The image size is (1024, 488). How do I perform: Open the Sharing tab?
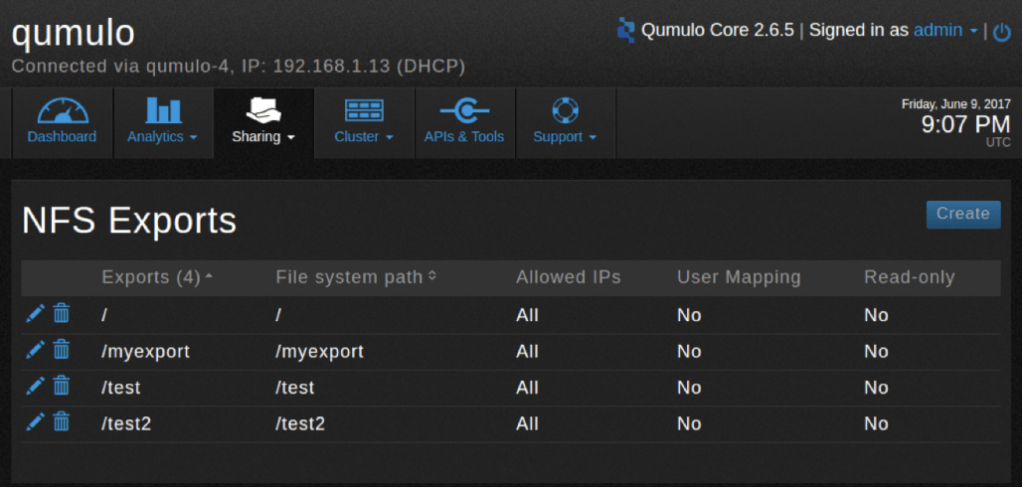pyautogui.click(x=264, y=122)
